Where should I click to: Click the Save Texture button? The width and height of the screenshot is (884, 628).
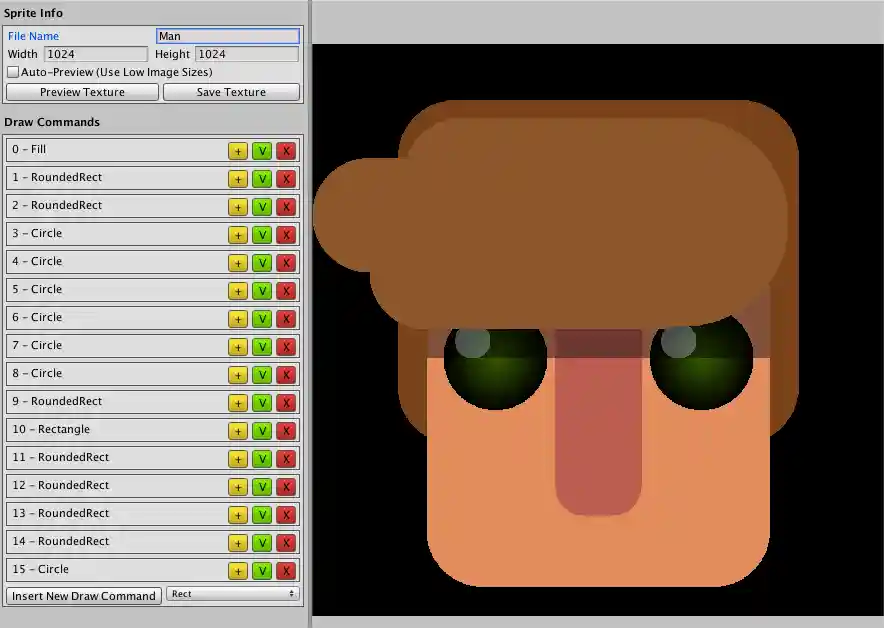point(231,92)
